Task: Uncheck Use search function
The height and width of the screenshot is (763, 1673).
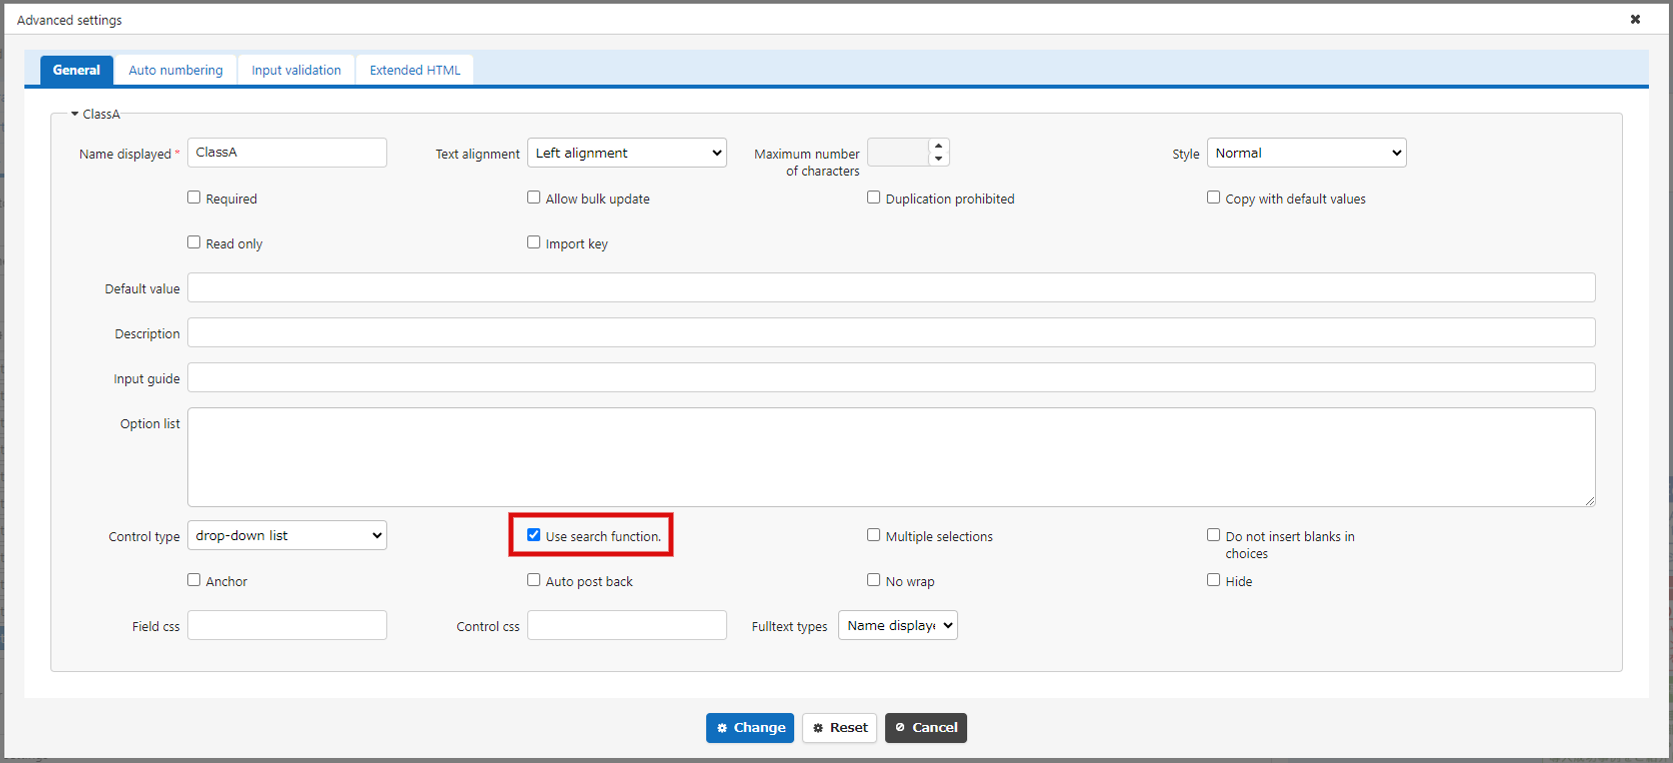Action: 534,535
